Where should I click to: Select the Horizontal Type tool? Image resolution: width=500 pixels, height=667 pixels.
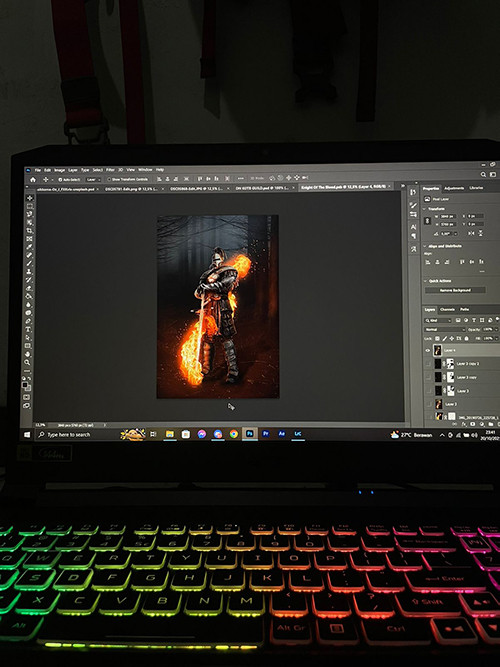click(29, 329)
